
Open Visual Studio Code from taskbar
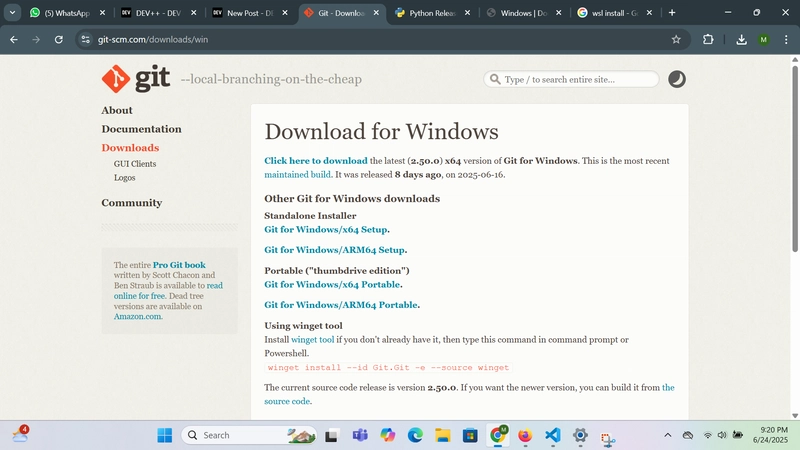click(x=553, y=435)
